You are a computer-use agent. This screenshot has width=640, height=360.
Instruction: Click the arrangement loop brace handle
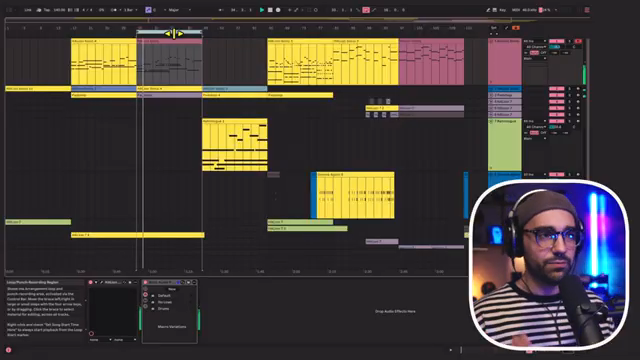click(169, 32)
